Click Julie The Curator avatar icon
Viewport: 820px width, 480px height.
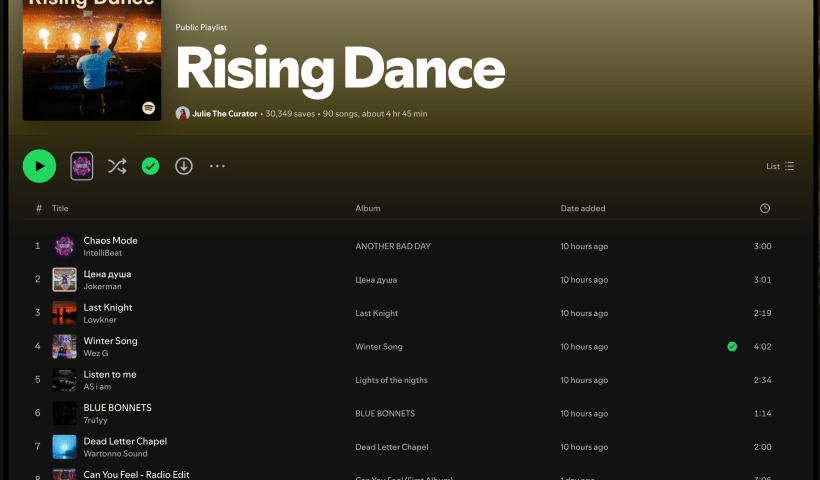(x=182, y=114)
